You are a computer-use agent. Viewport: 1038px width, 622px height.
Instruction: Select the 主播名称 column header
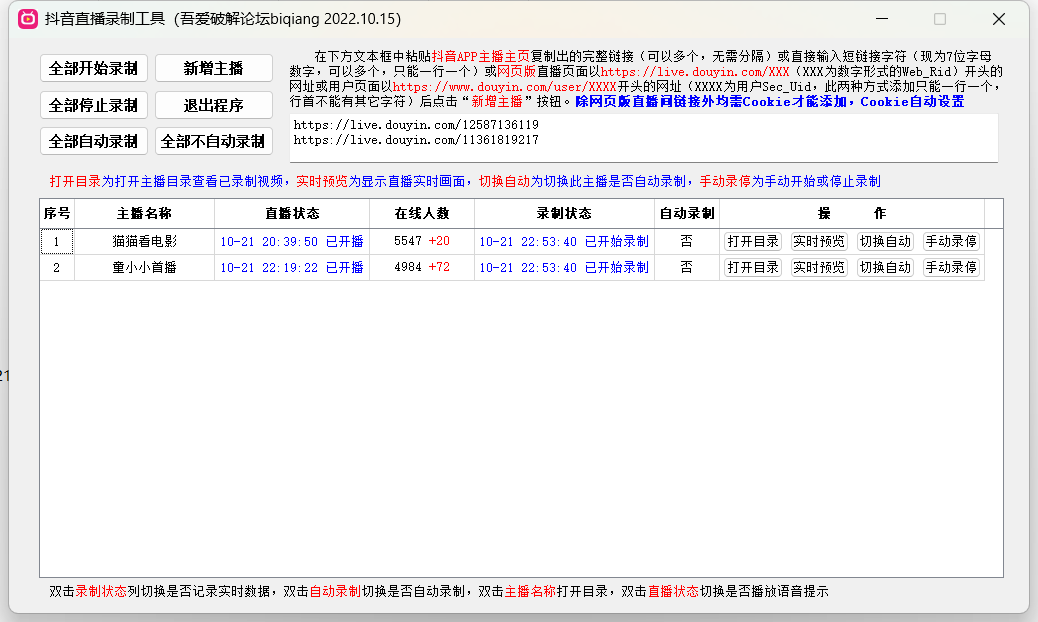coord(144,213)
